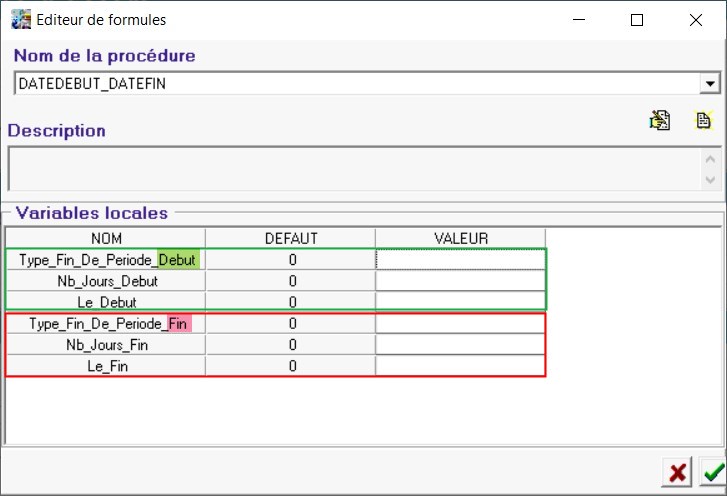
Task: Click the VALEUR column header
Action: [460, 238]
